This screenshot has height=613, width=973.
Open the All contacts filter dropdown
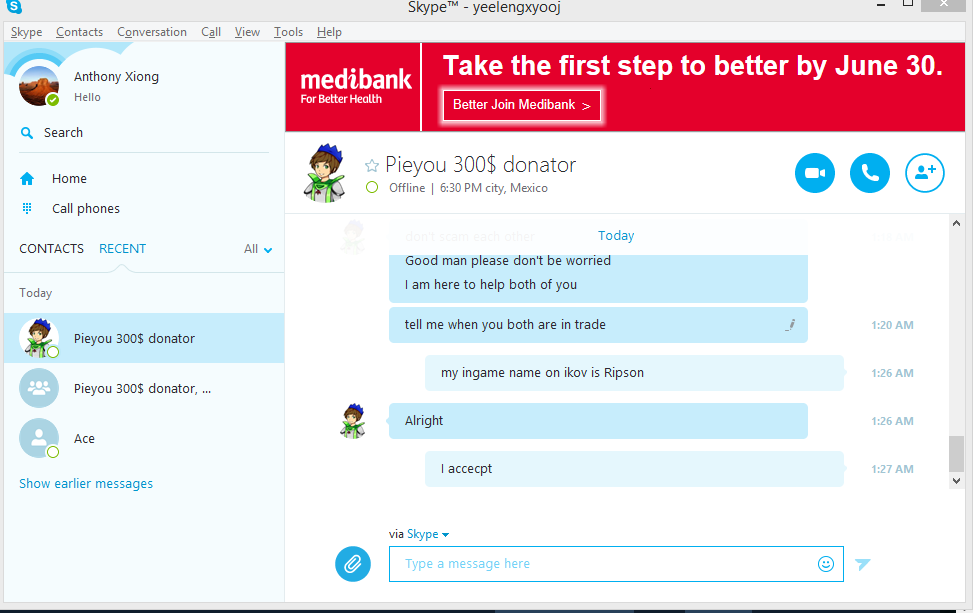(x=258, y=249)
